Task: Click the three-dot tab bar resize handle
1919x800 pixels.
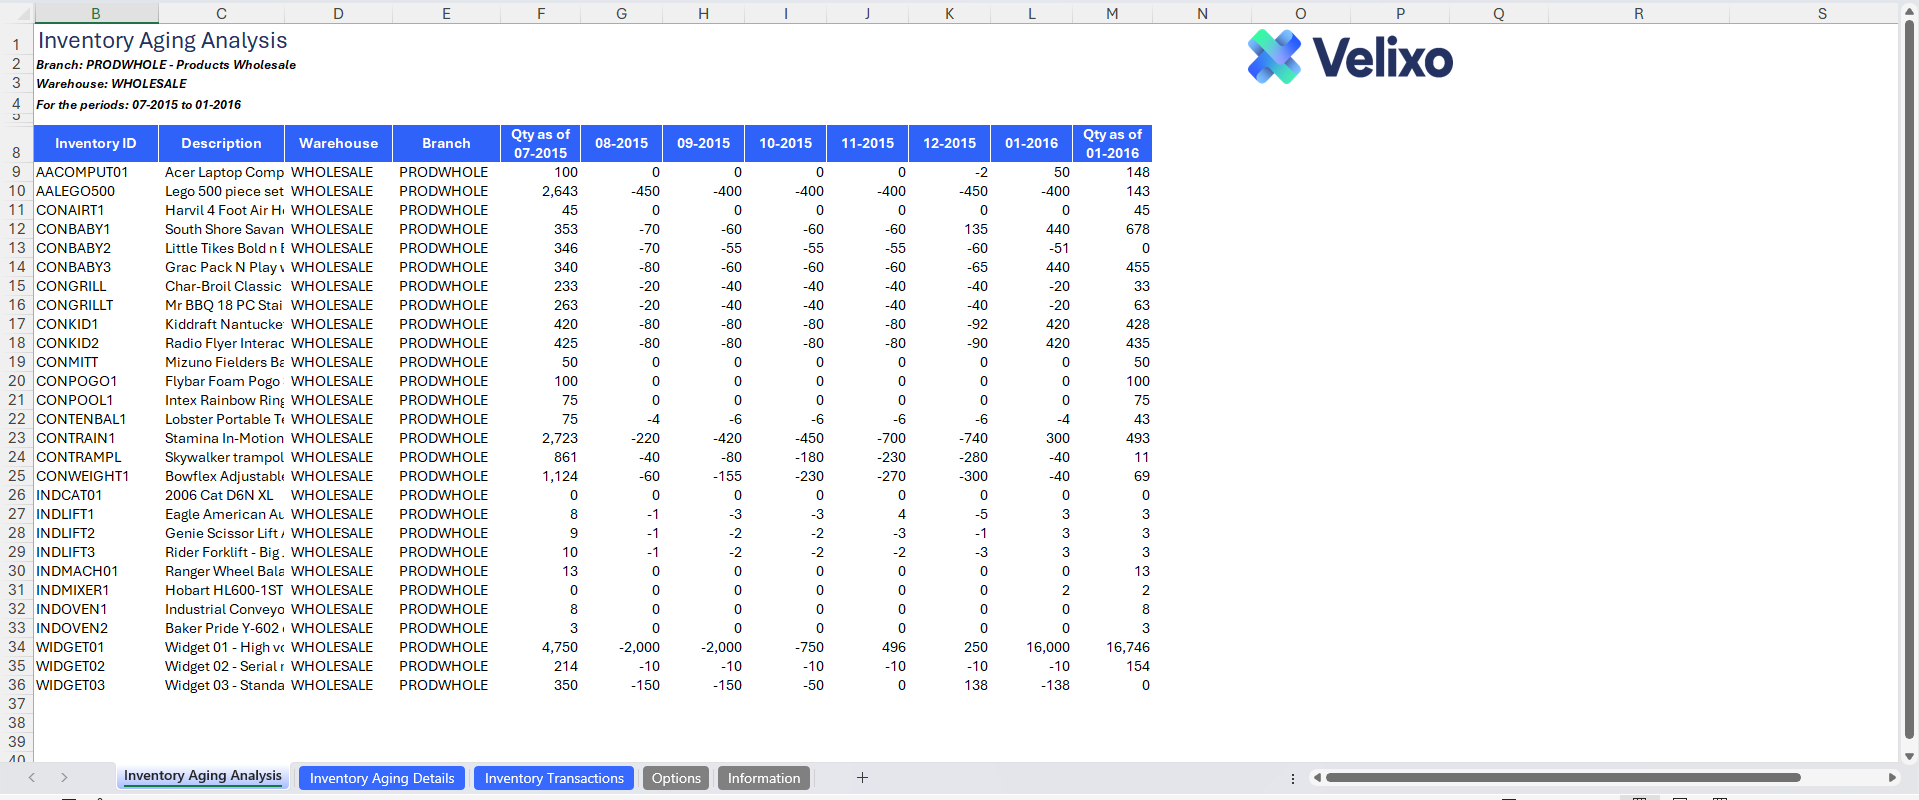Action: point(1293,778)
